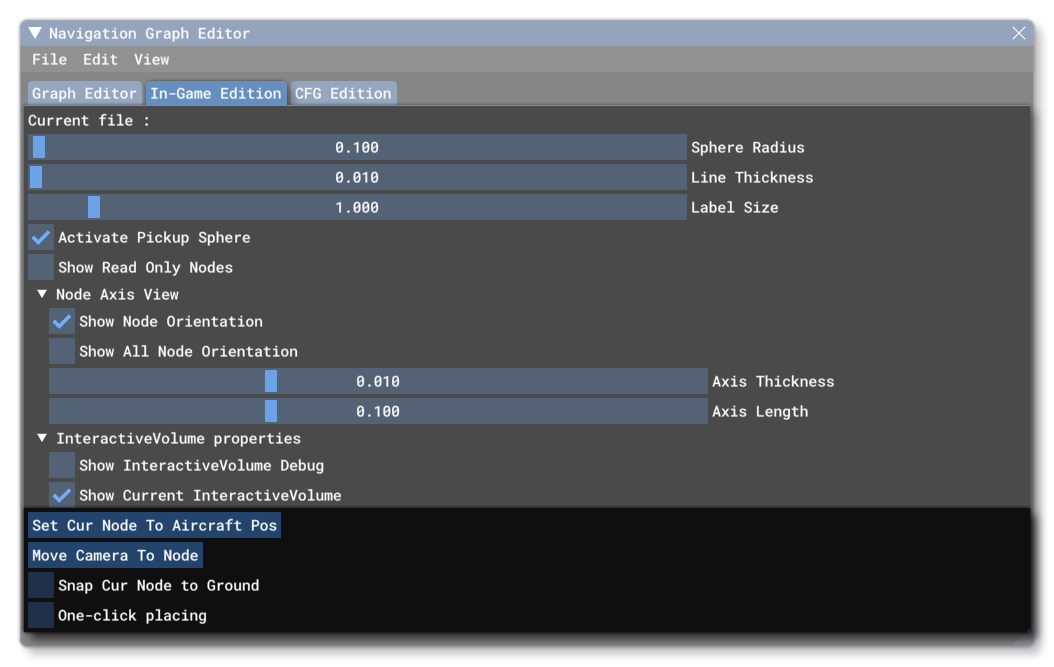
Task: Uncheck Show Node Orientation
Action: point(62,321)
